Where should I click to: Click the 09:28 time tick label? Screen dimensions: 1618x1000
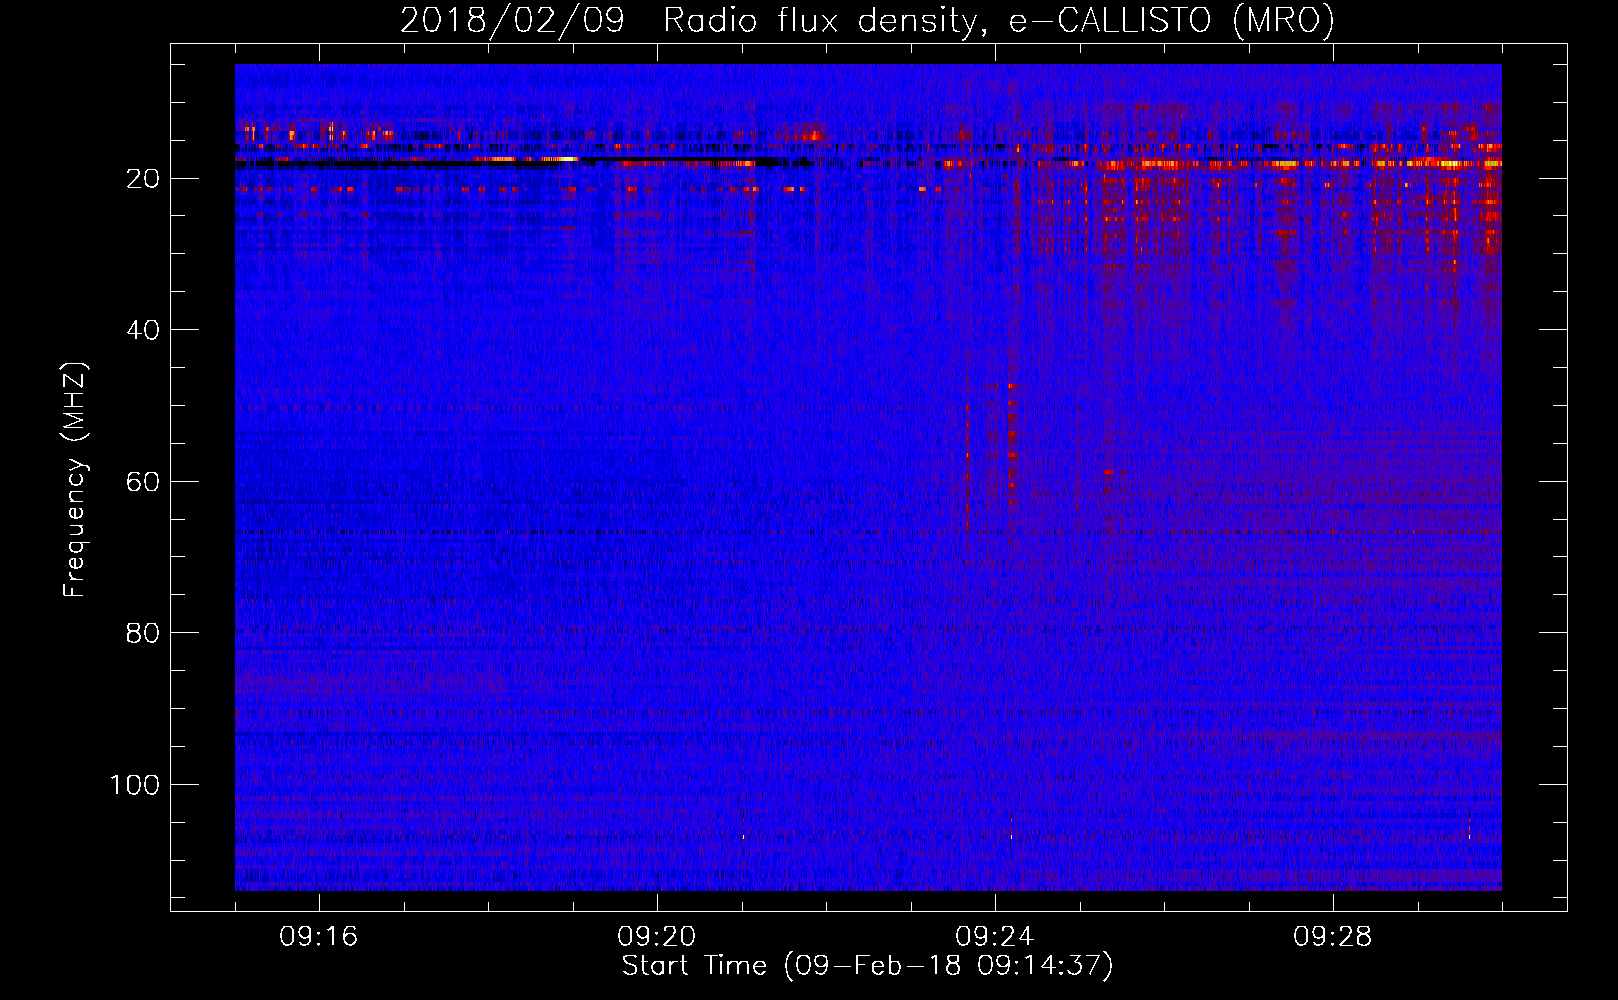pyautogui.click(x=1333, y=937)
